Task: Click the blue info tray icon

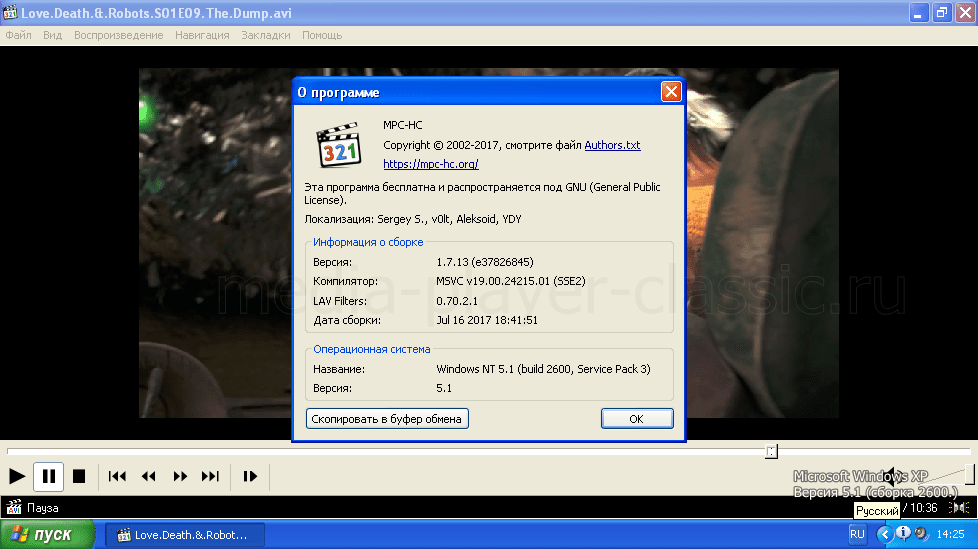Action: (x=903, y=534)
